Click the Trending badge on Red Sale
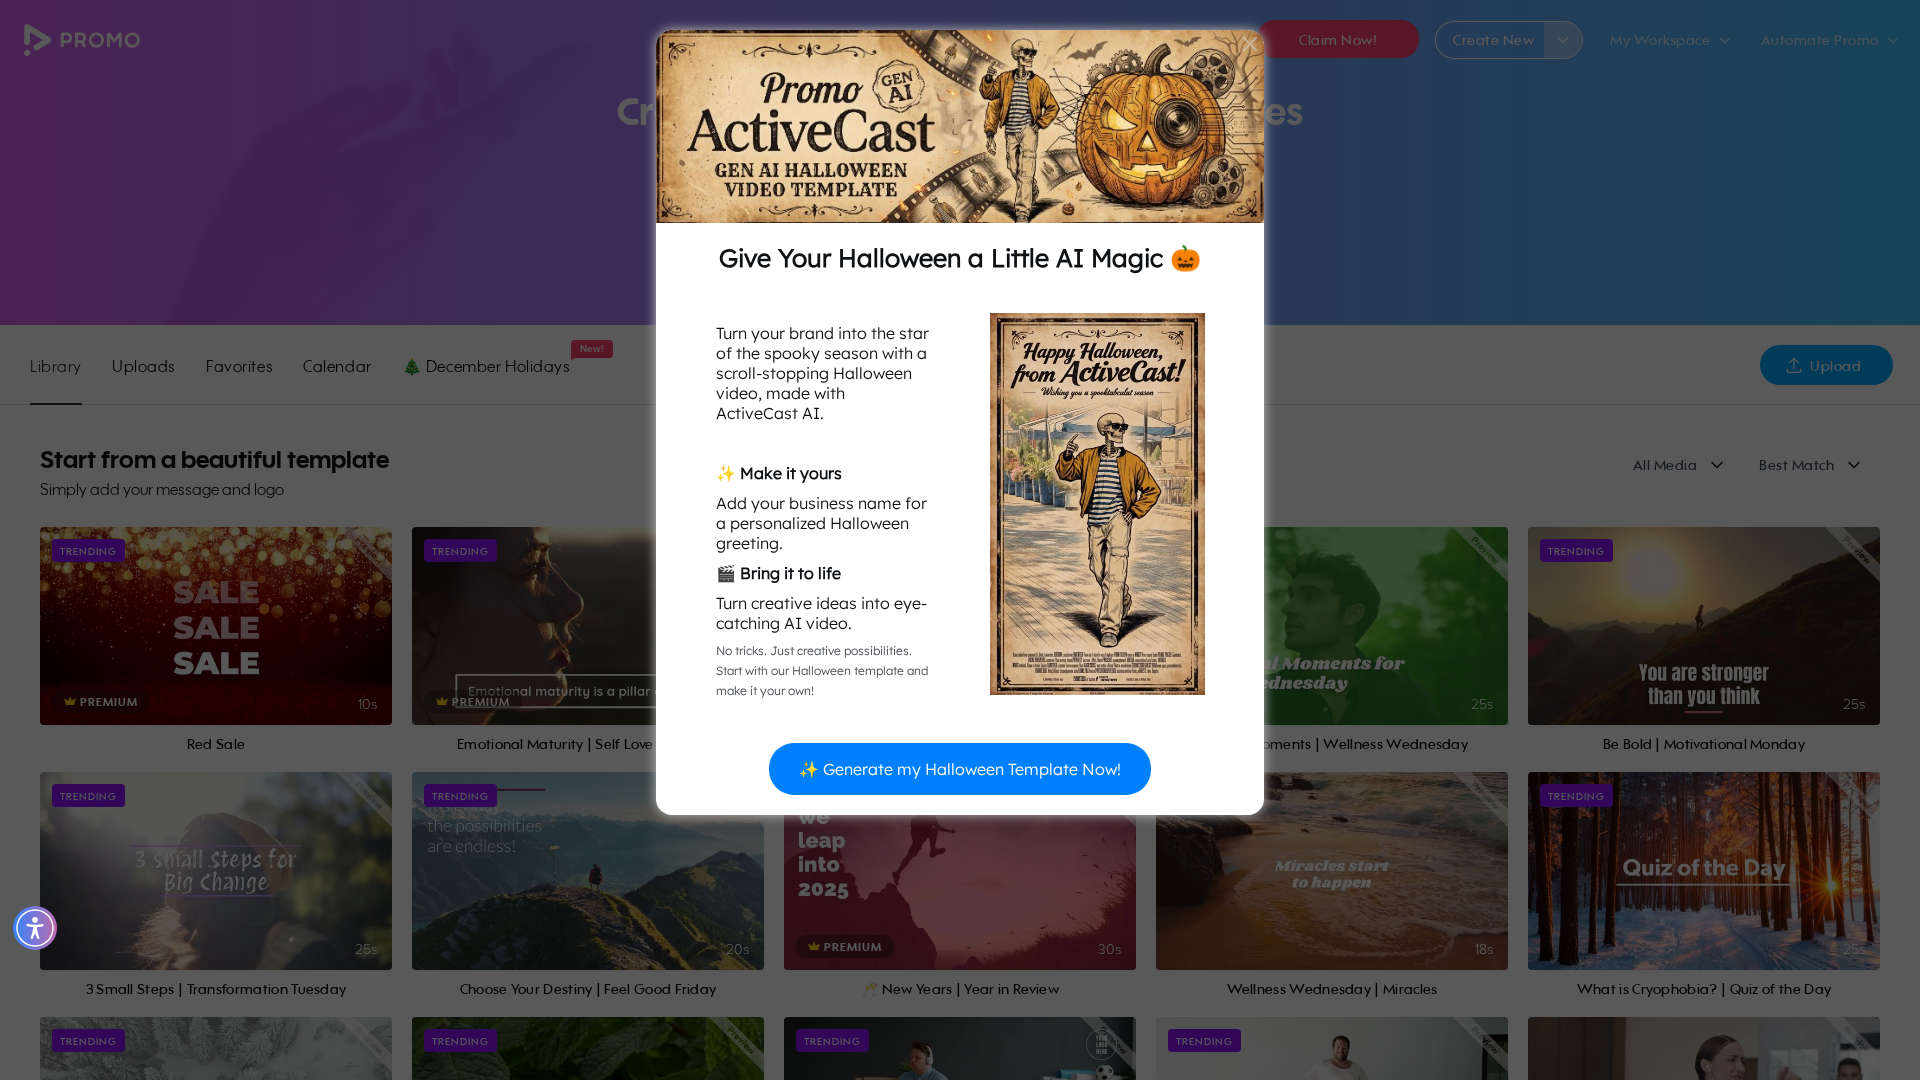 (x=88, y=551)
